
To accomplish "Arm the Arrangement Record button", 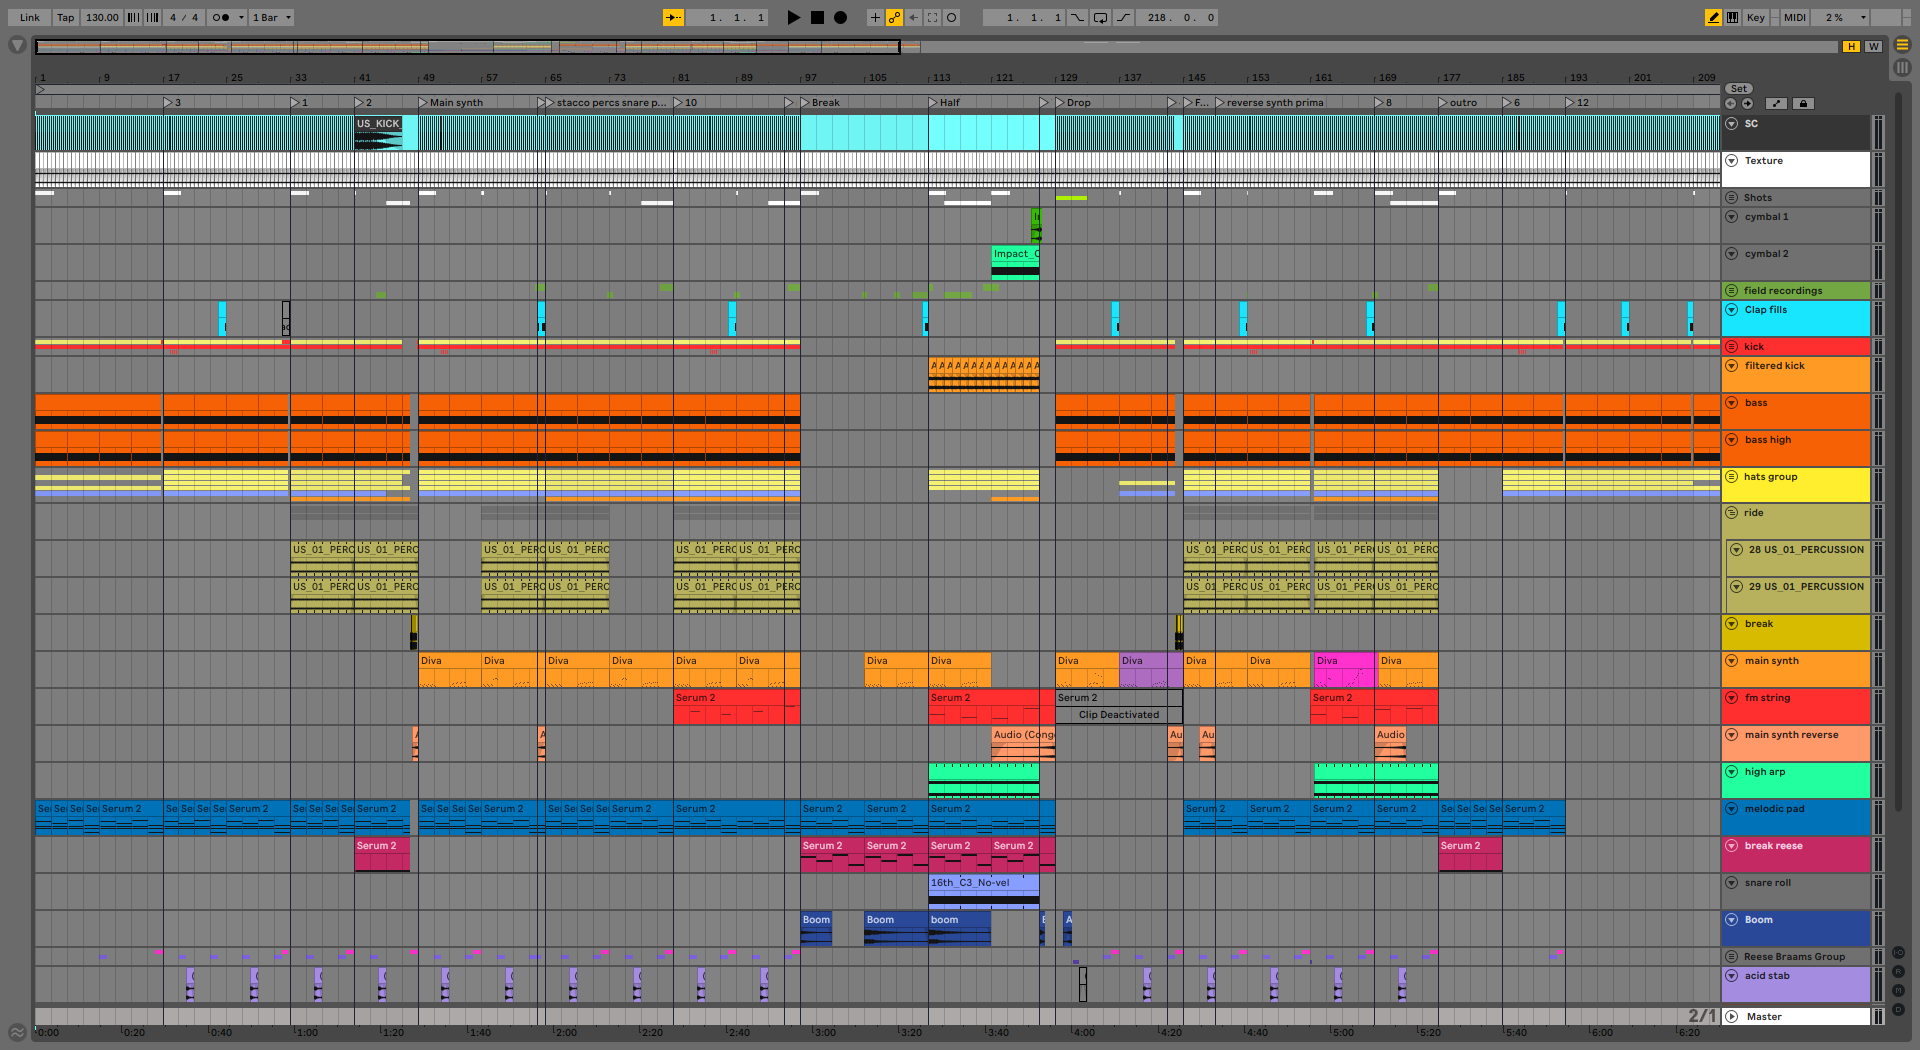I will [841, 17].
